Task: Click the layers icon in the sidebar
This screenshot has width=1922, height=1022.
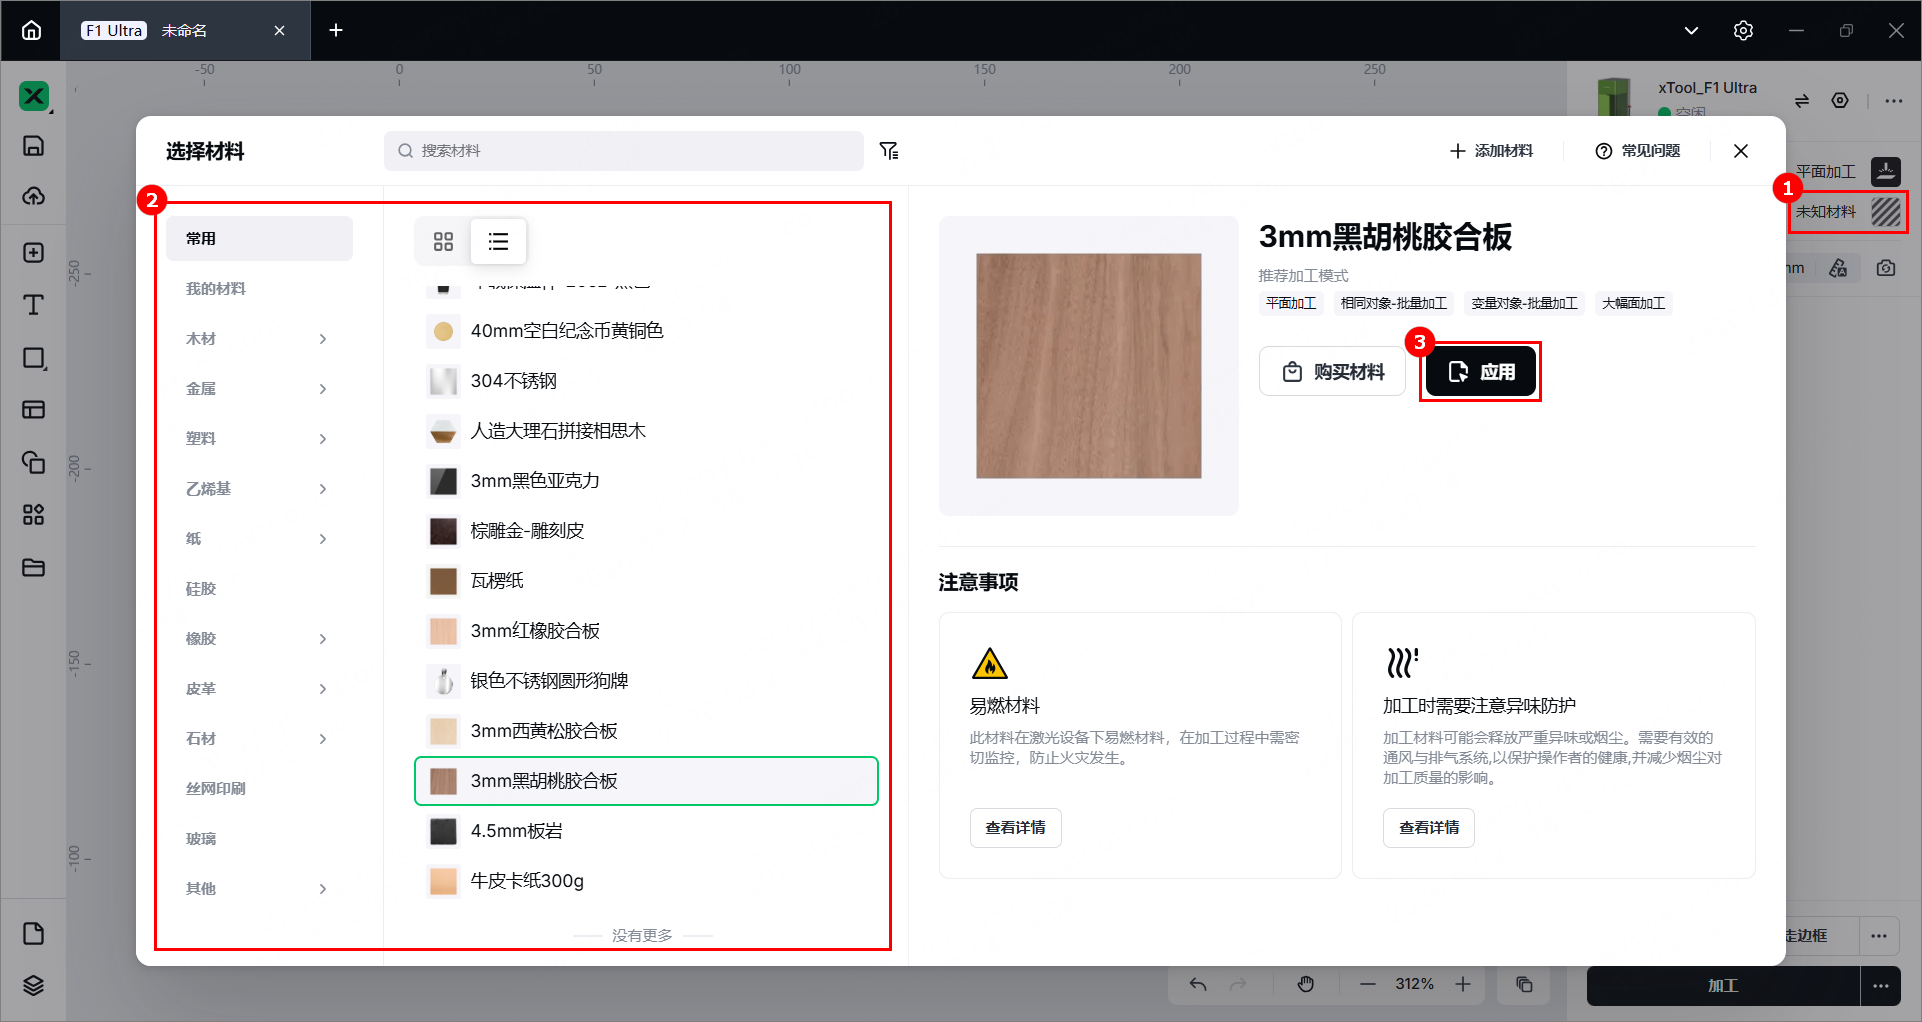Action: (34, 986)
